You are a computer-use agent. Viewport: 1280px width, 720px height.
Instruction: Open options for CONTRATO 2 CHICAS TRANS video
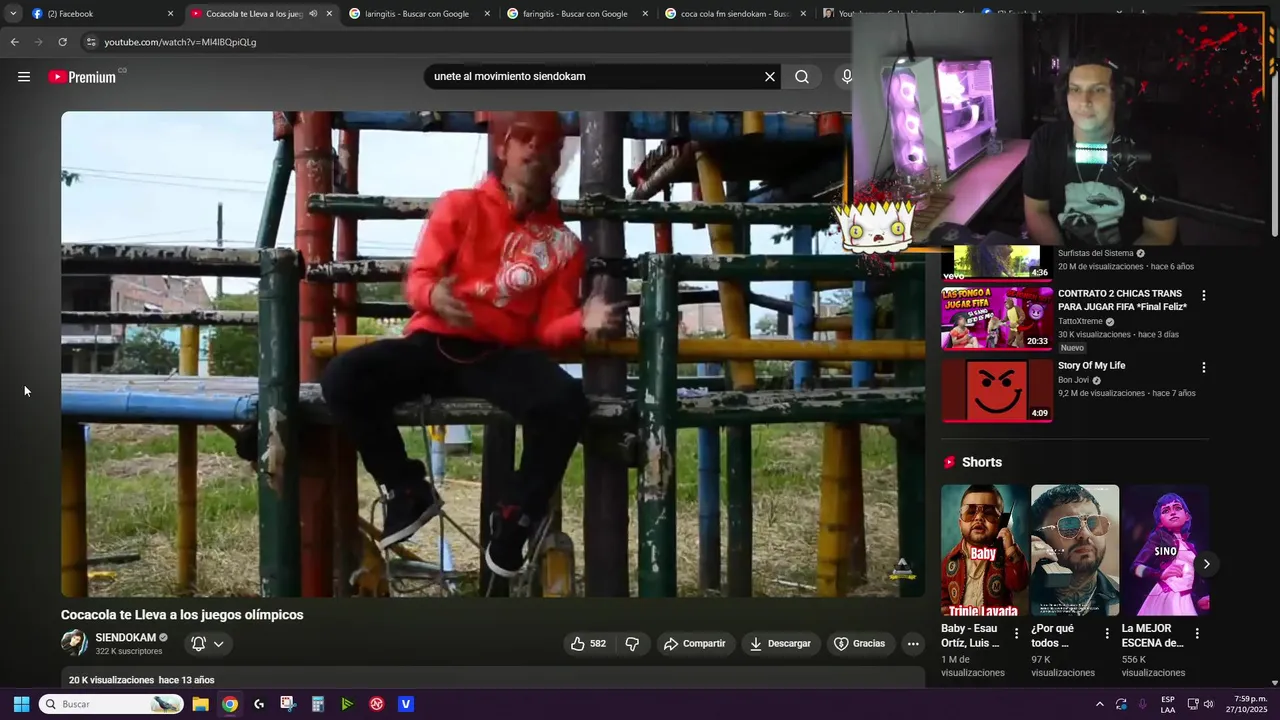tap(1203, 296)
